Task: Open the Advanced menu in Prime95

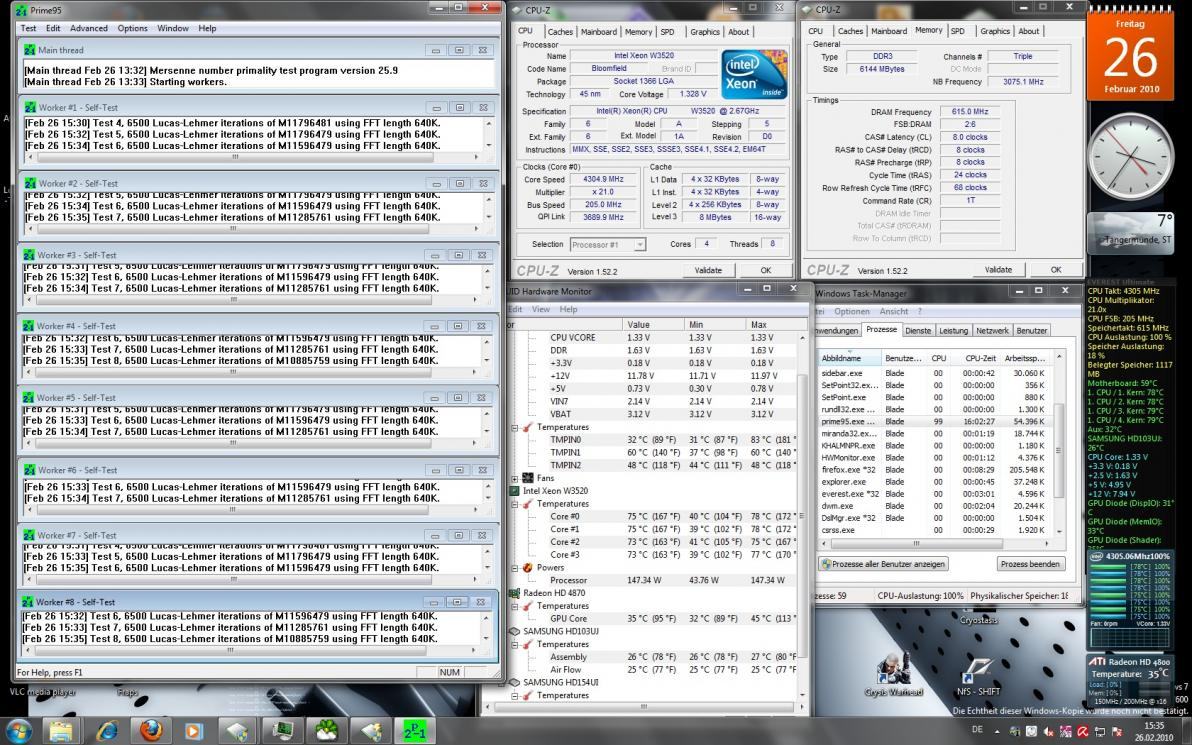Action: click(89, 28)
